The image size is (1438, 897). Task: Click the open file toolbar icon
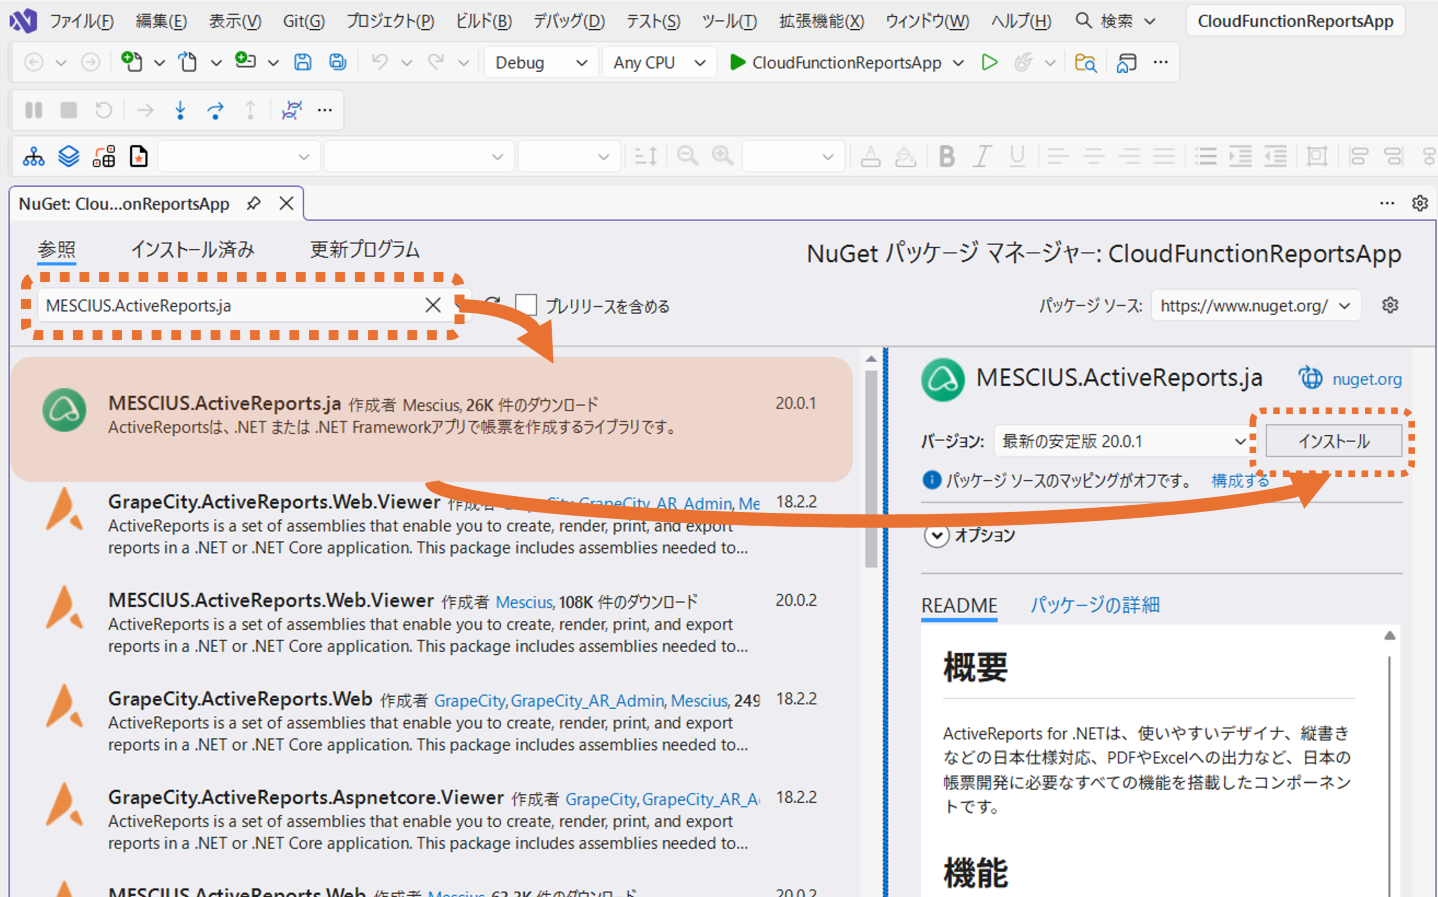(188, 62)
